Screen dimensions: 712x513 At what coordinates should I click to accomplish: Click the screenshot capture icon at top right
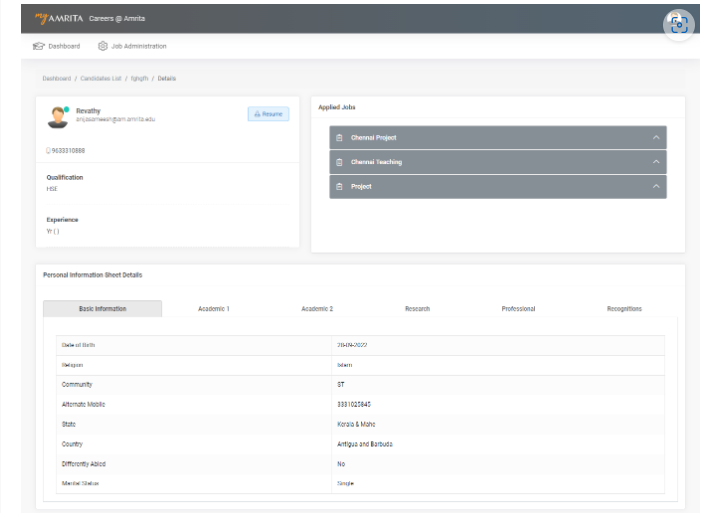(679, 25)
